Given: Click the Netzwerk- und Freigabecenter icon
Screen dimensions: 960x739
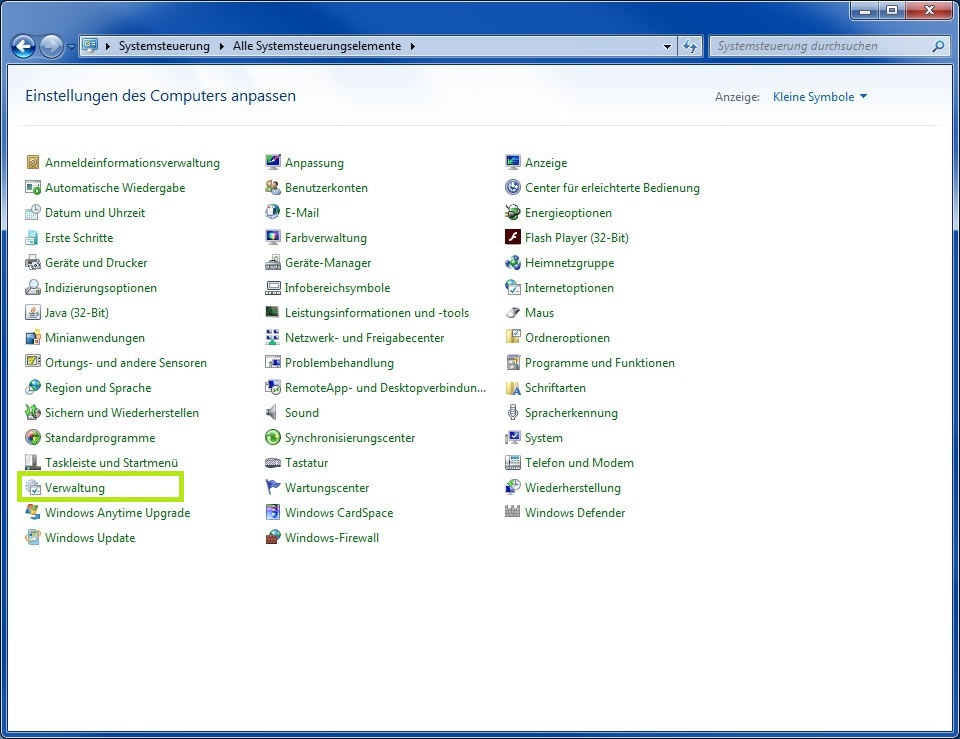Looking at the screenshot, I should tap(272, 337).
